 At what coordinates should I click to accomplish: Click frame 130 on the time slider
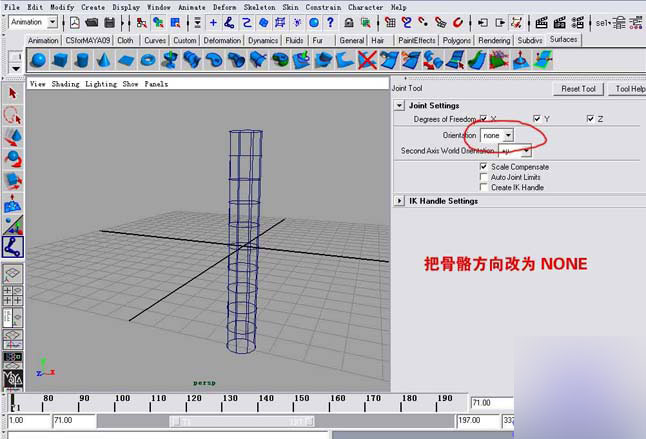pyautogui.click(x=230, y=398)
